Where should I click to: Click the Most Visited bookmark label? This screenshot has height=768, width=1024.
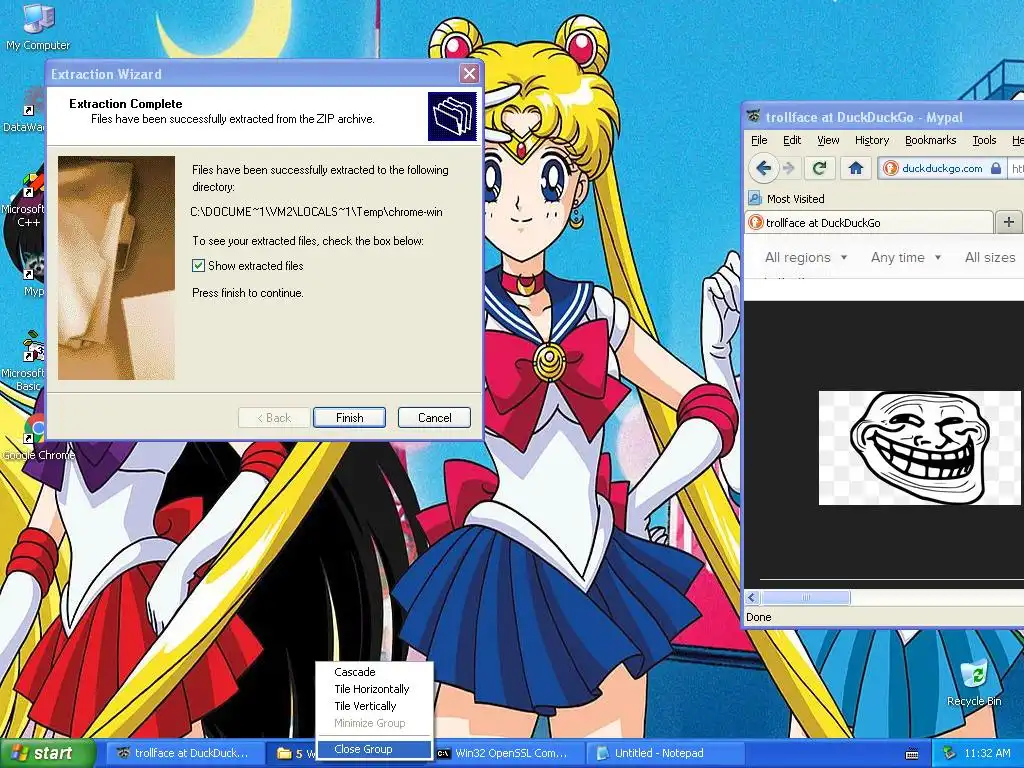[795, 199]
